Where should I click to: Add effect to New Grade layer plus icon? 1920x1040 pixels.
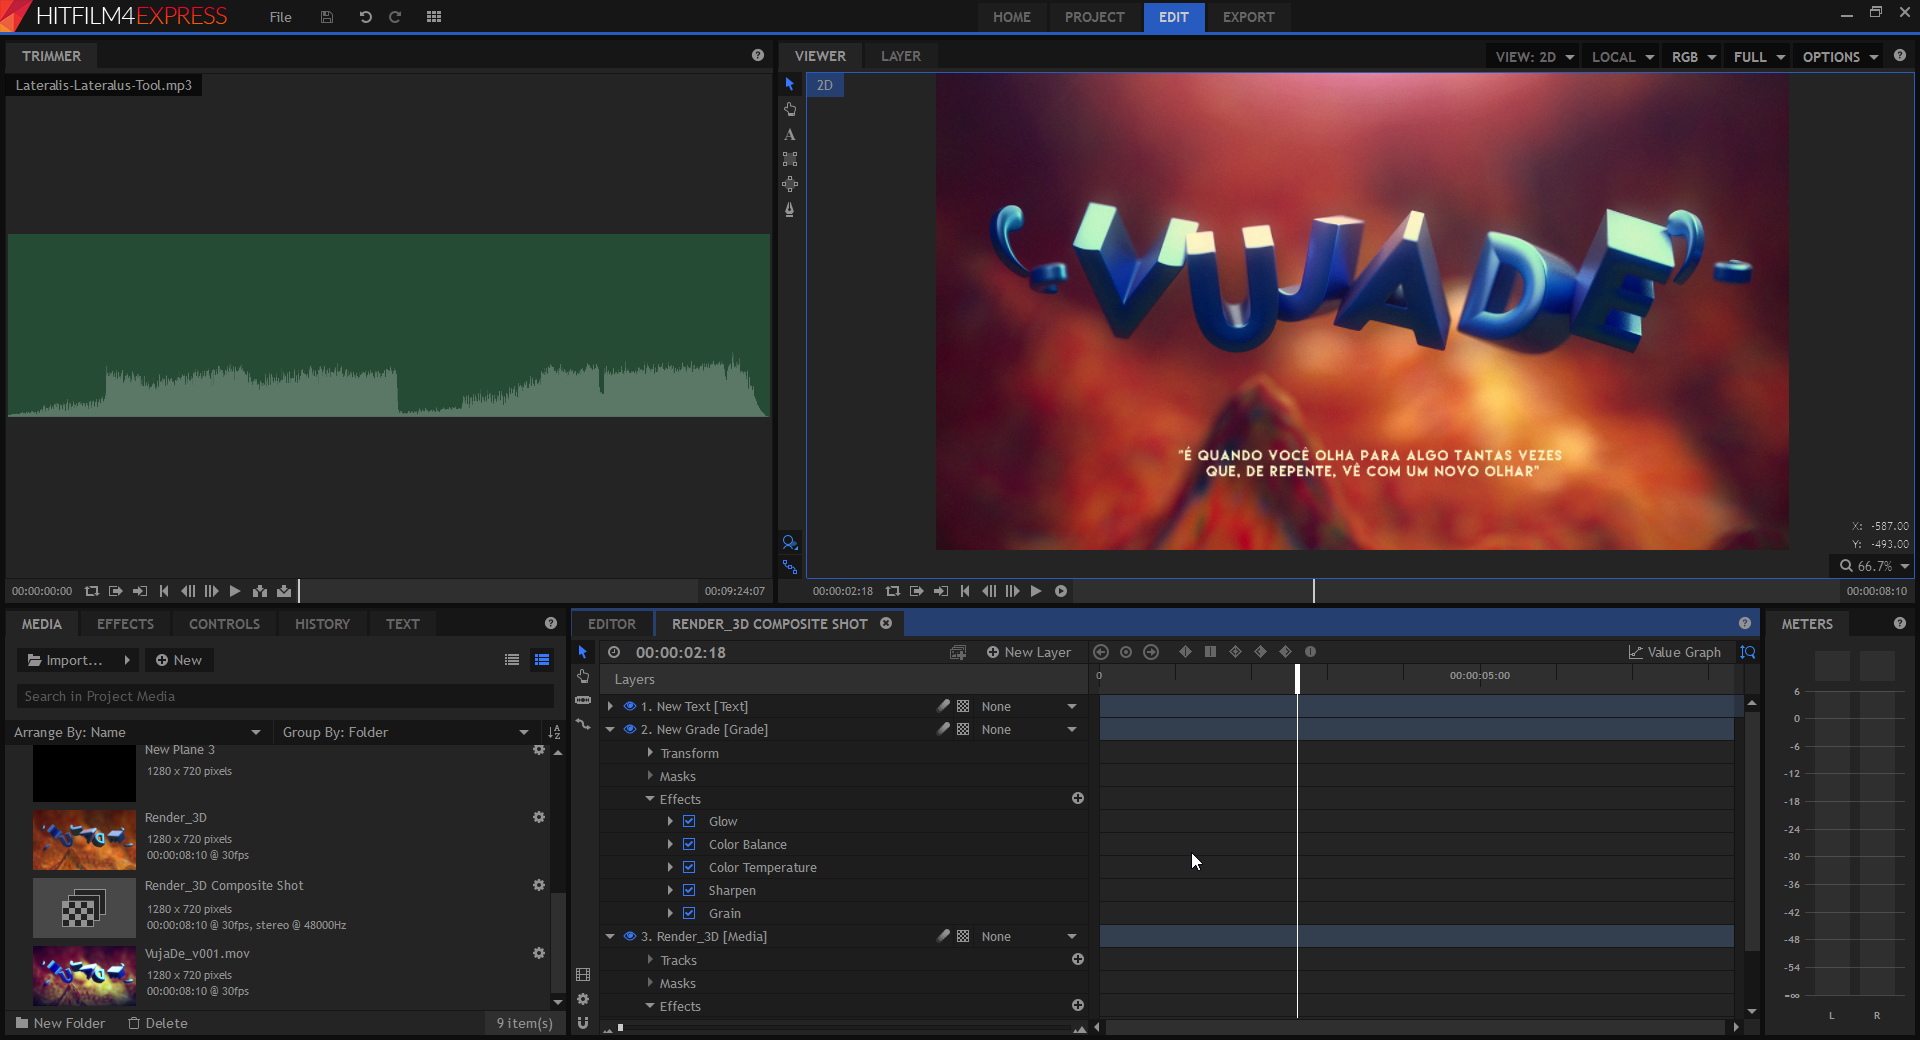pos(1078,798)
